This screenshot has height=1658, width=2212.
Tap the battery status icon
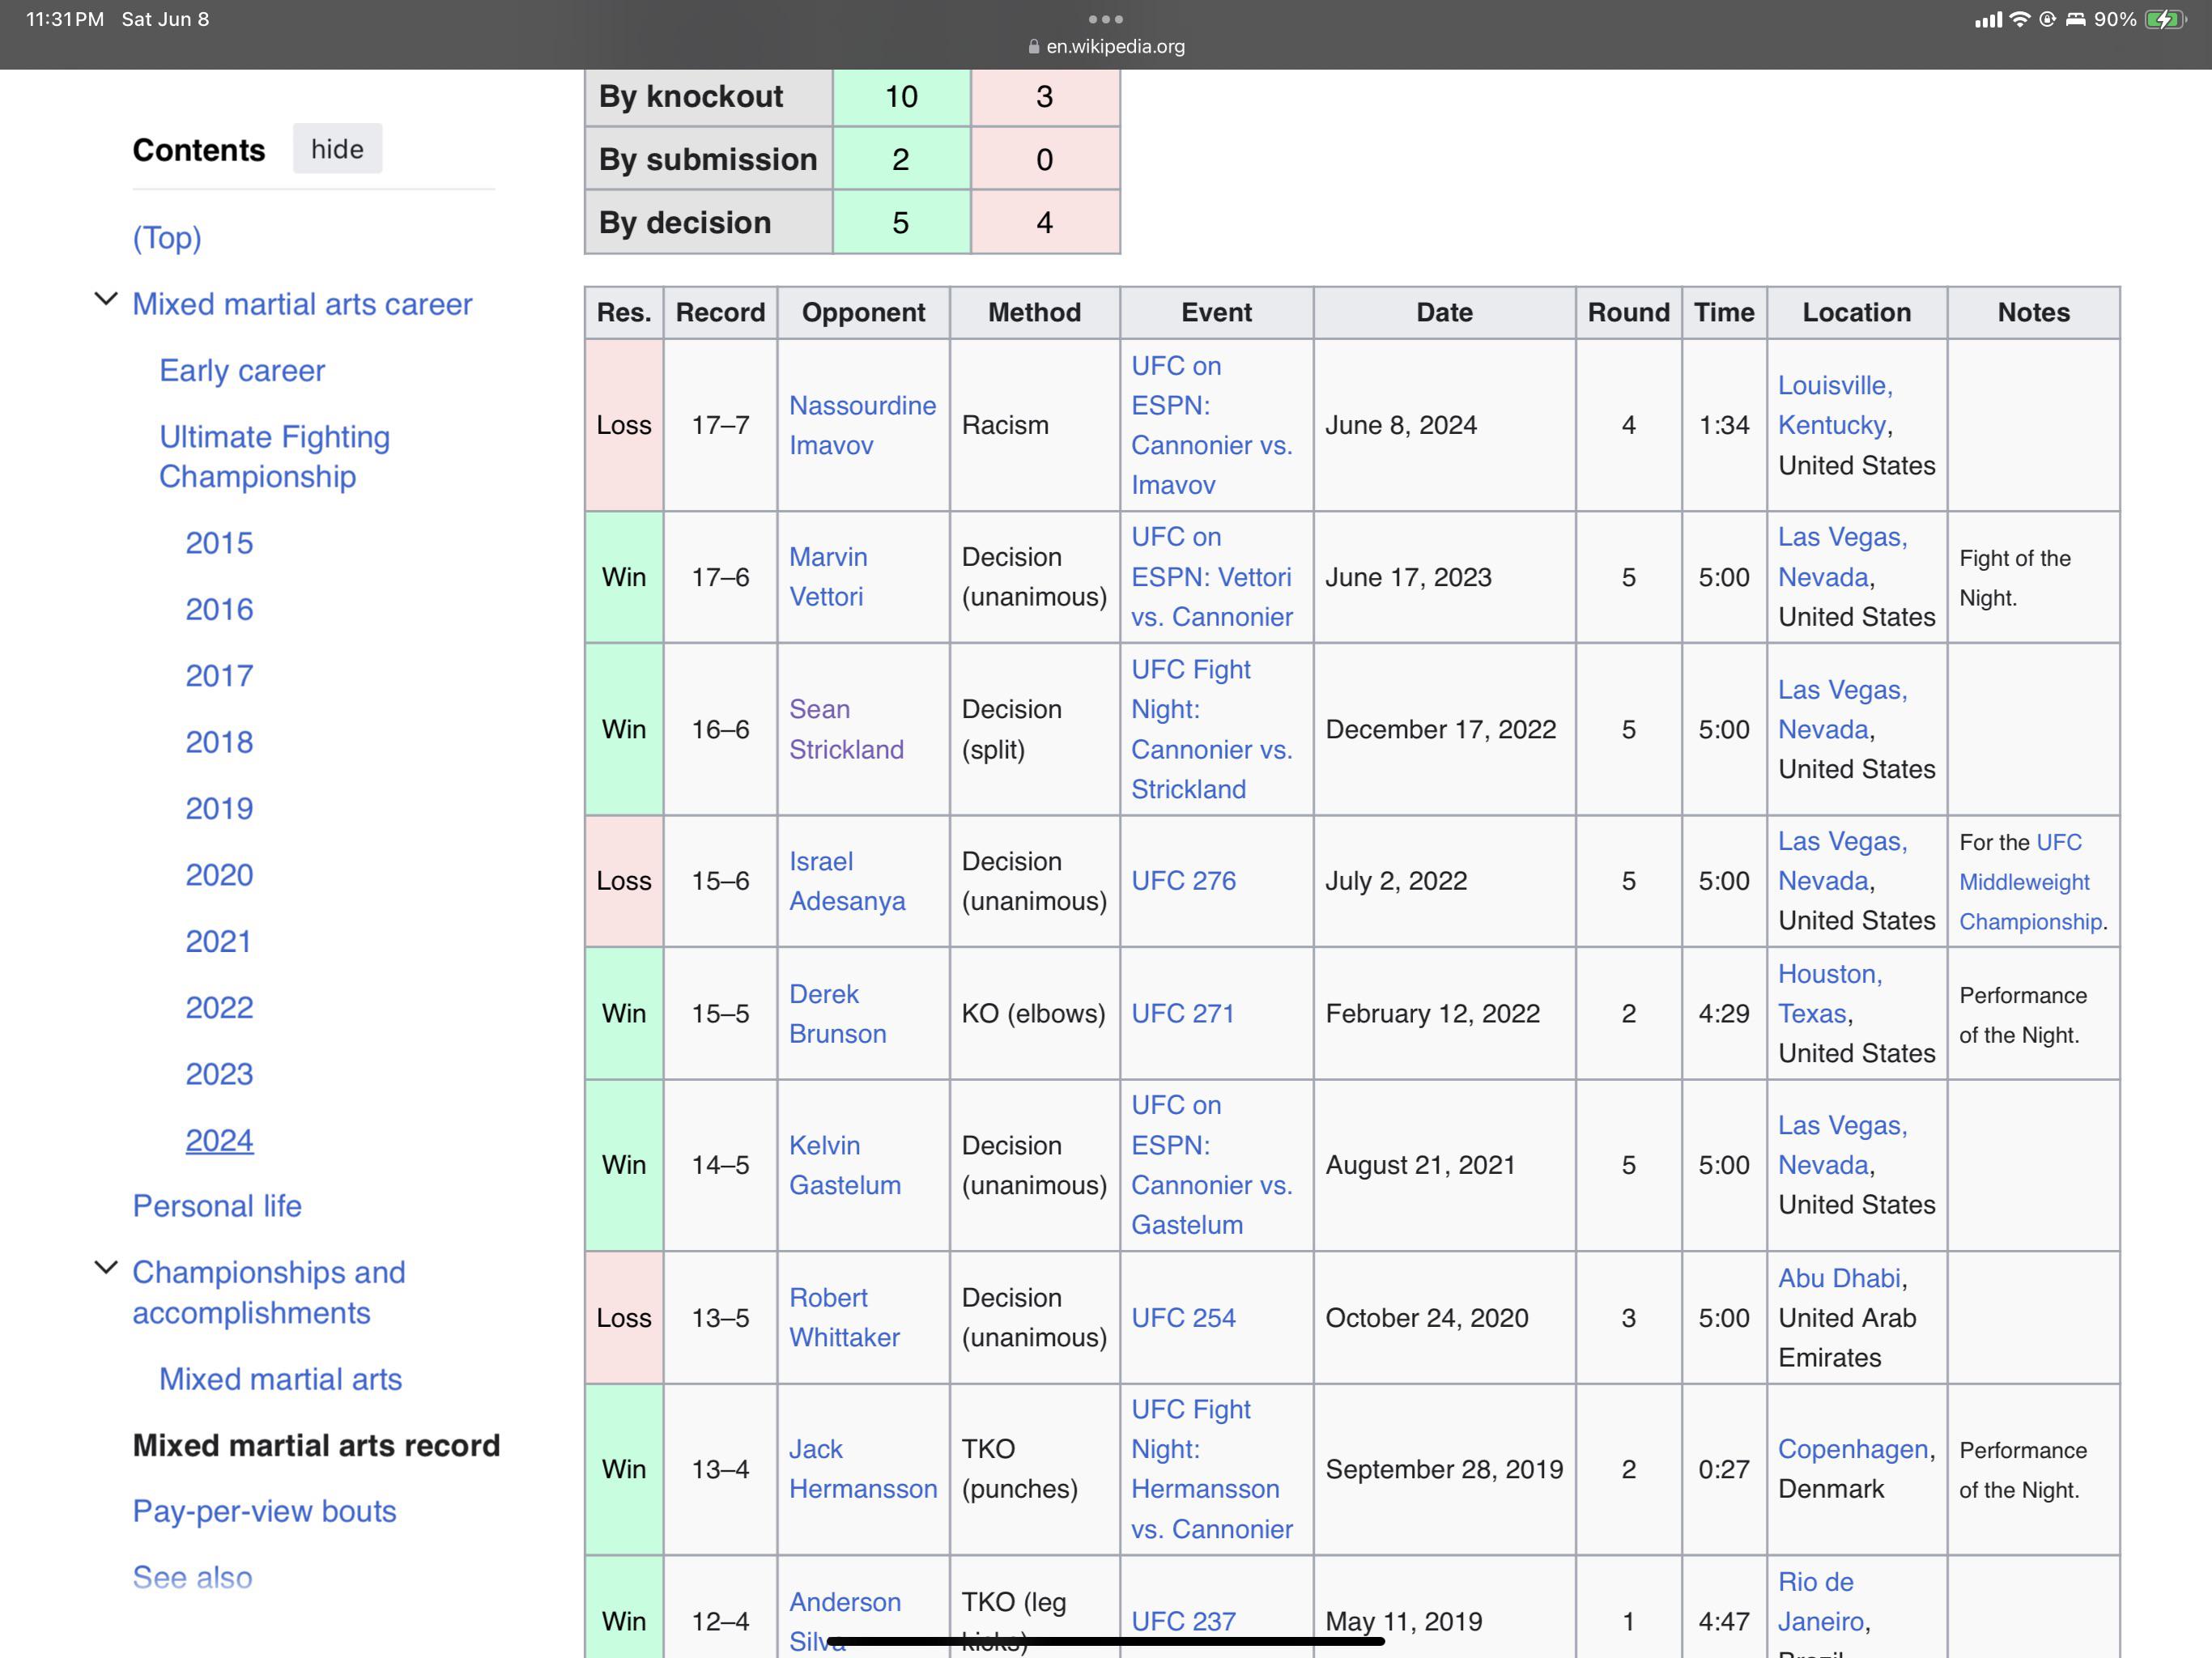(2164, 19)
